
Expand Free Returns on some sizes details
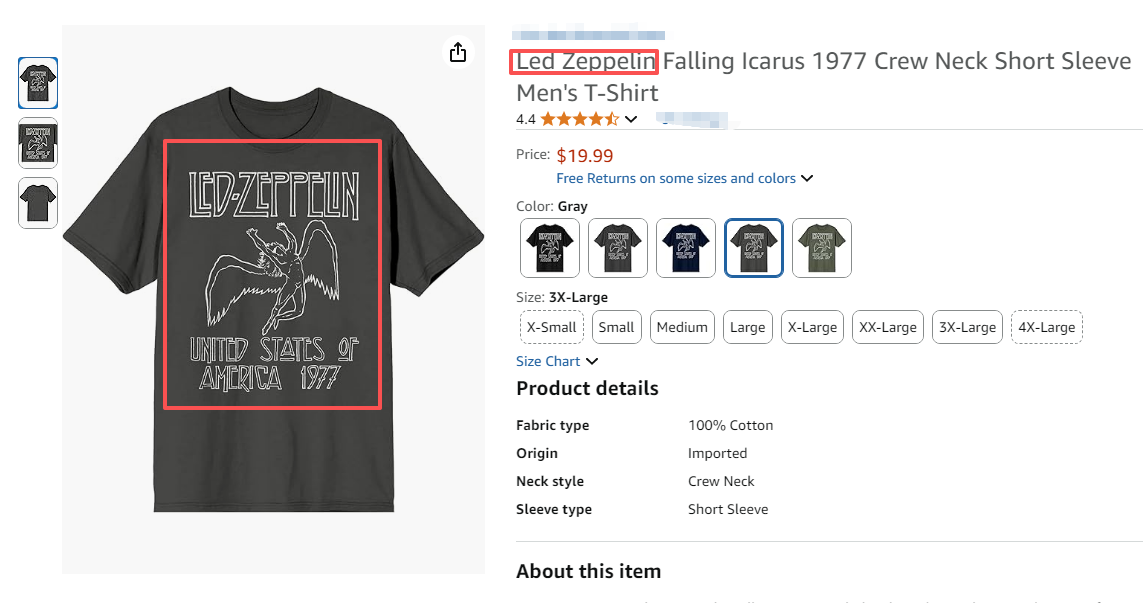coord(684,178)
